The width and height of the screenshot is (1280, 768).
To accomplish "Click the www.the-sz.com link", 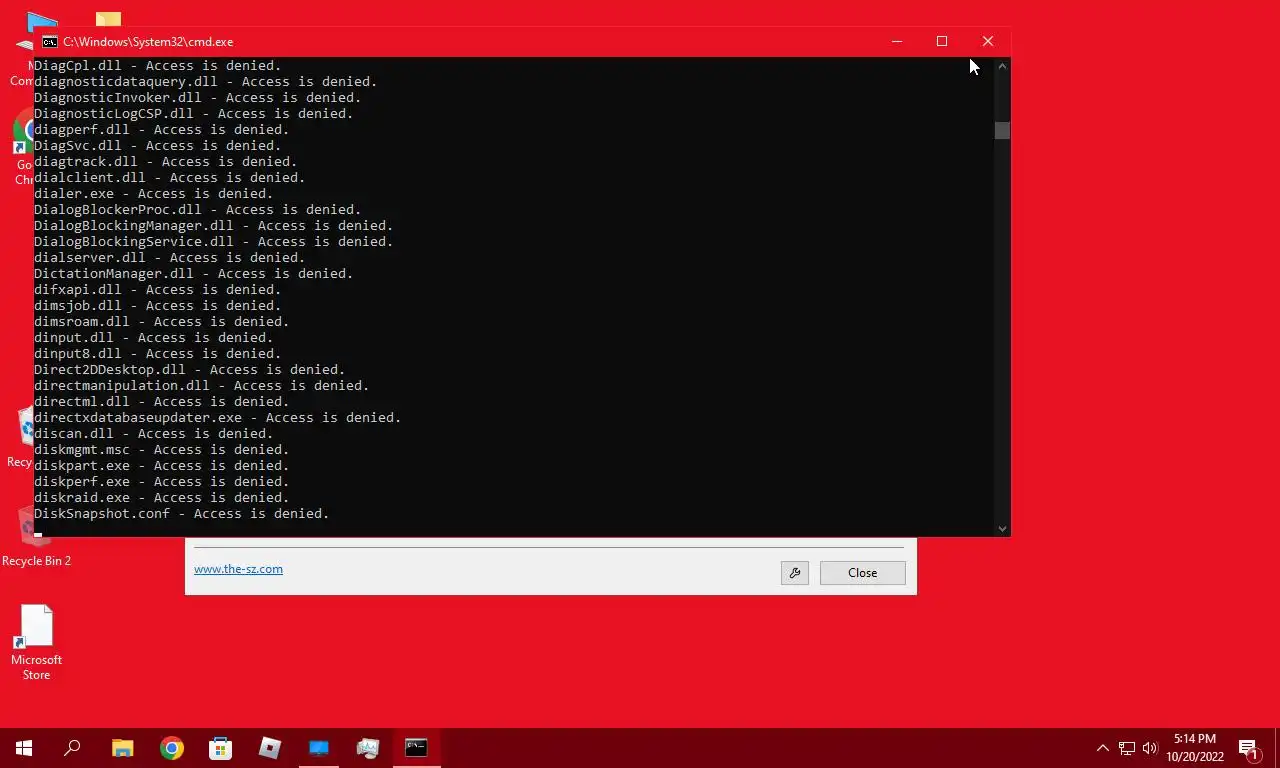I will coord(238,569).
